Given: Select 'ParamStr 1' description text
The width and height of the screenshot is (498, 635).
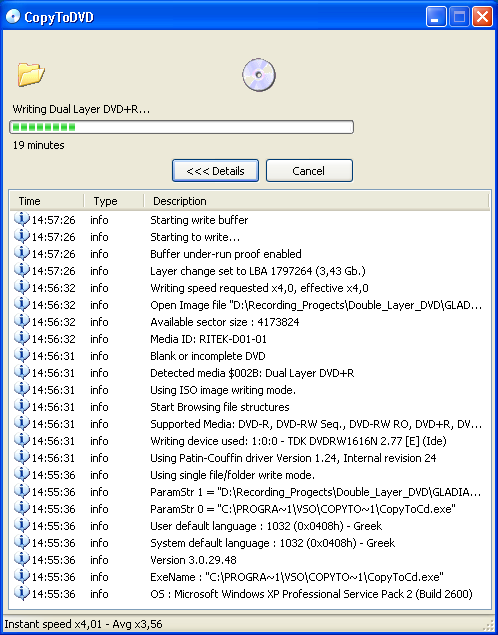Looking at the screenshot, I should point(316,492).
